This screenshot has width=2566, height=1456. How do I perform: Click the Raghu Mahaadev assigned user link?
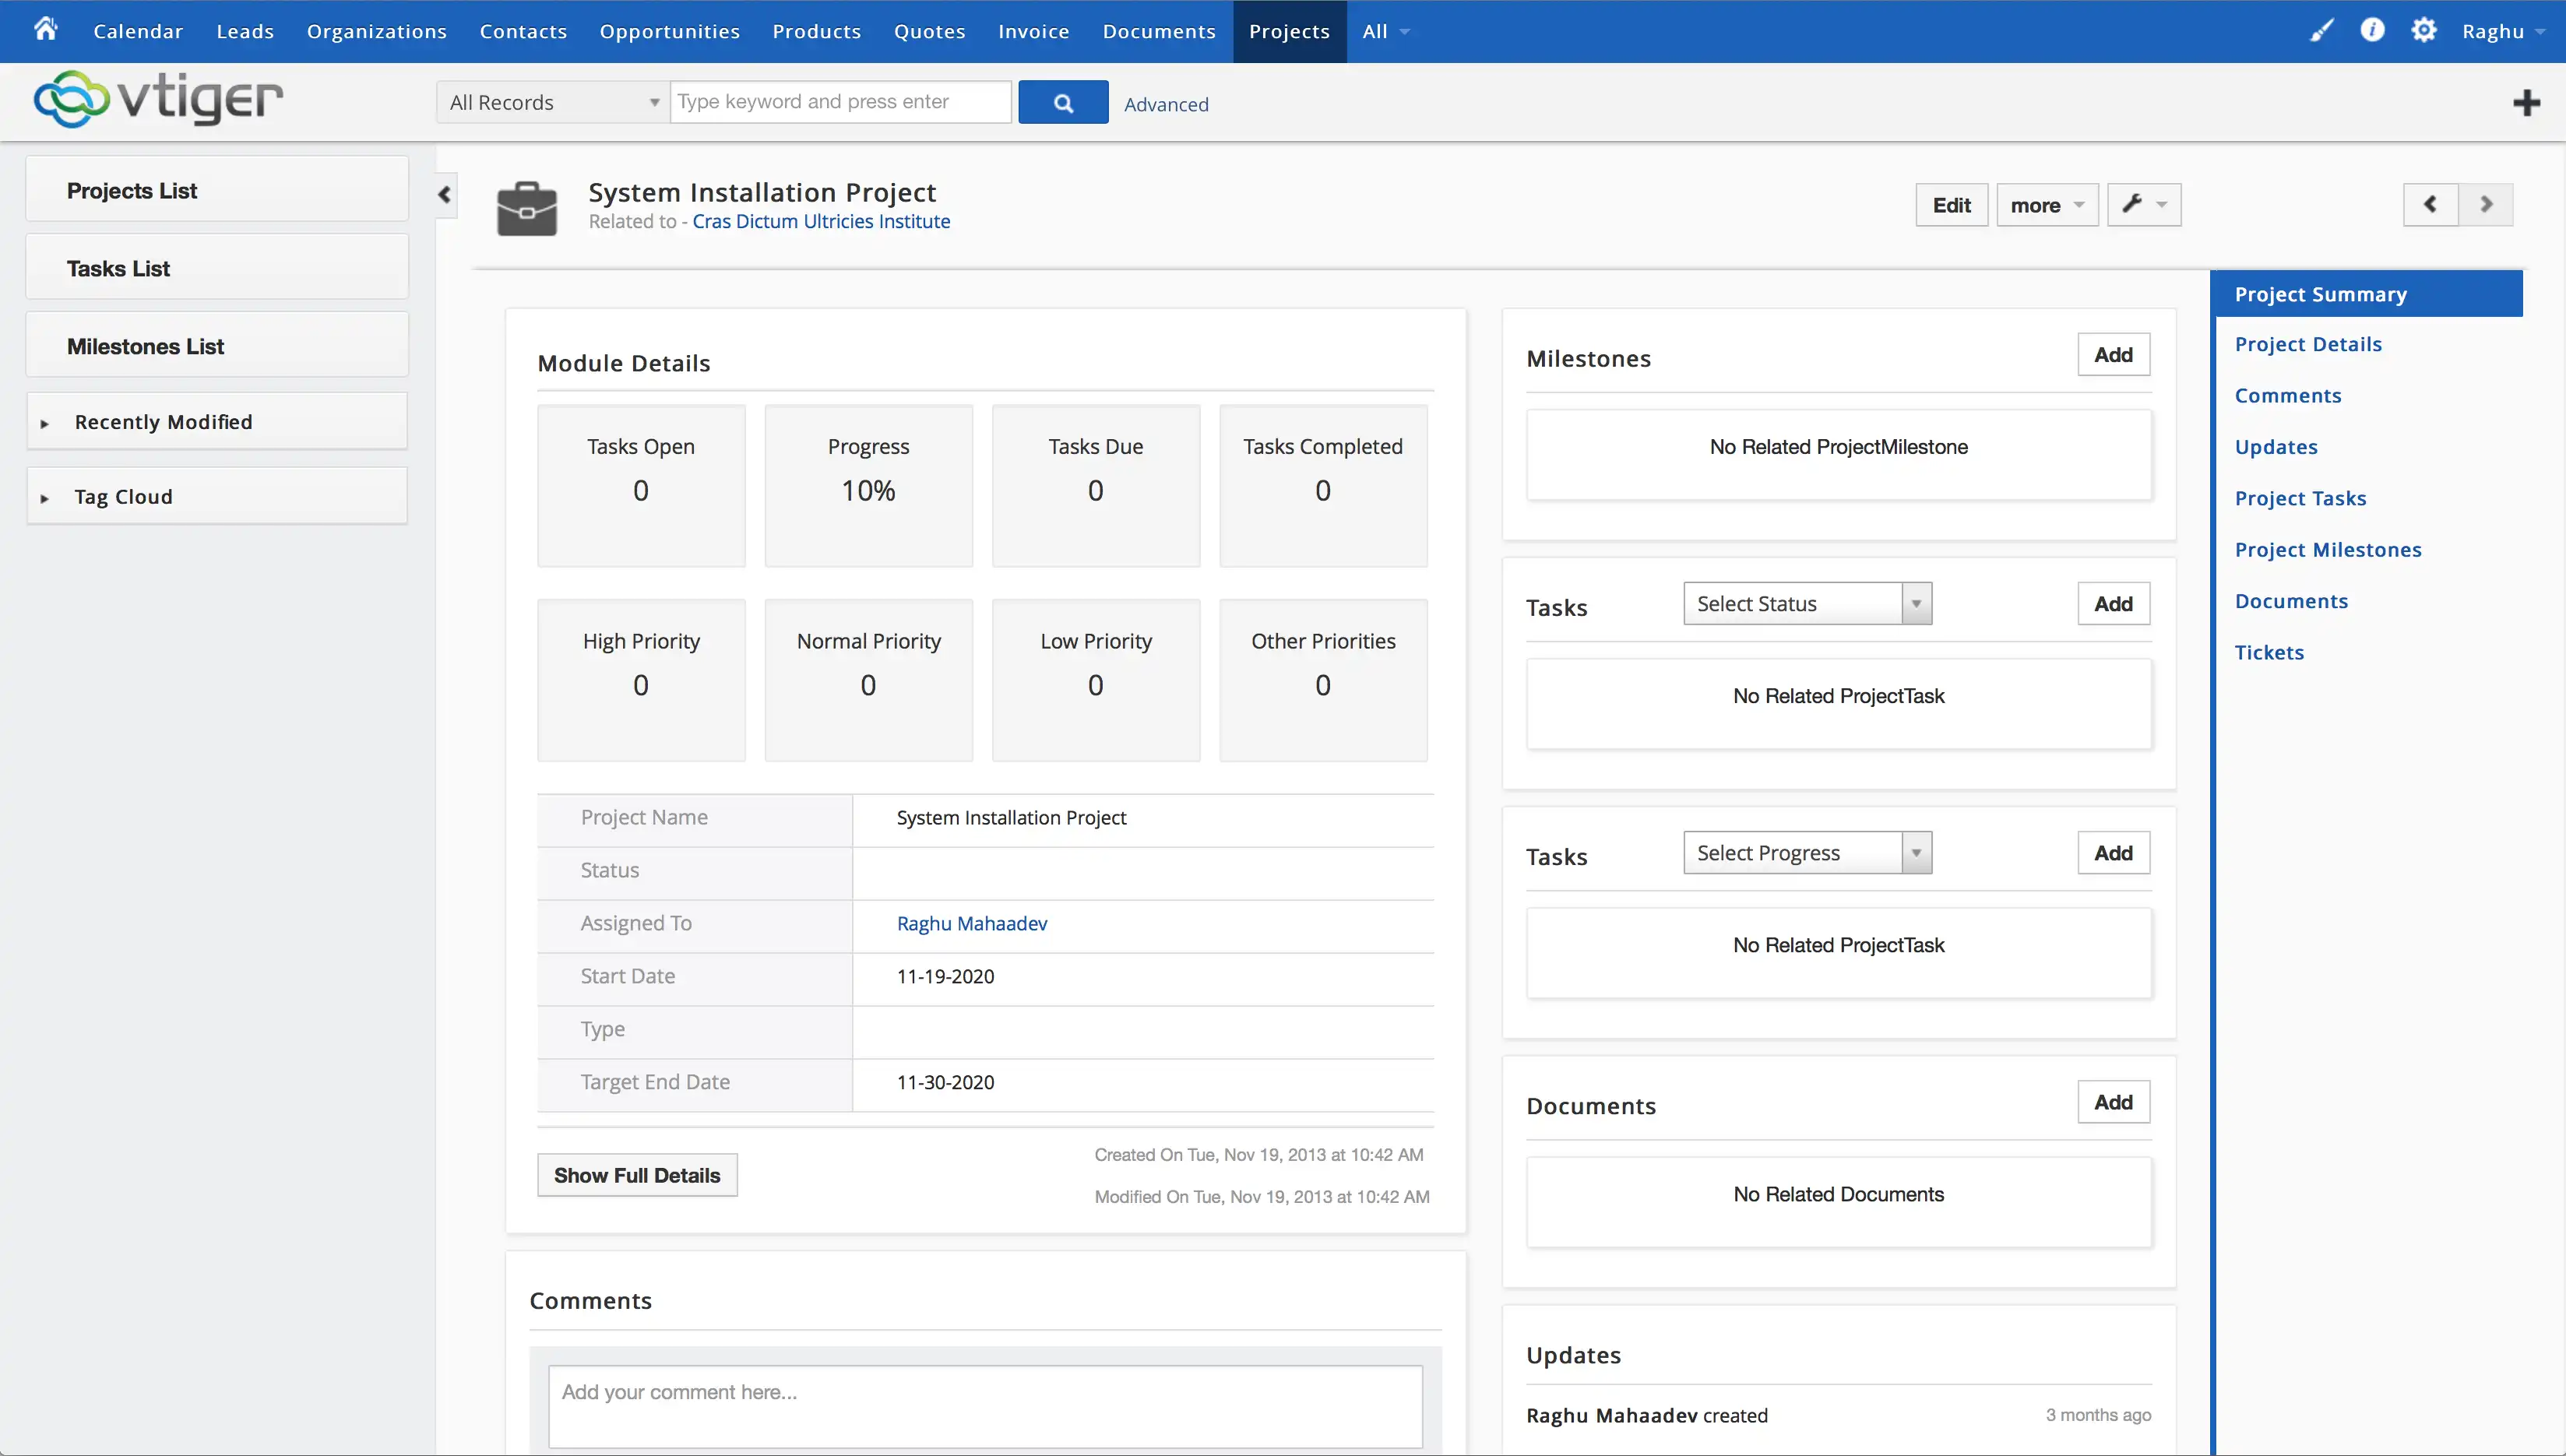[973, 922]
